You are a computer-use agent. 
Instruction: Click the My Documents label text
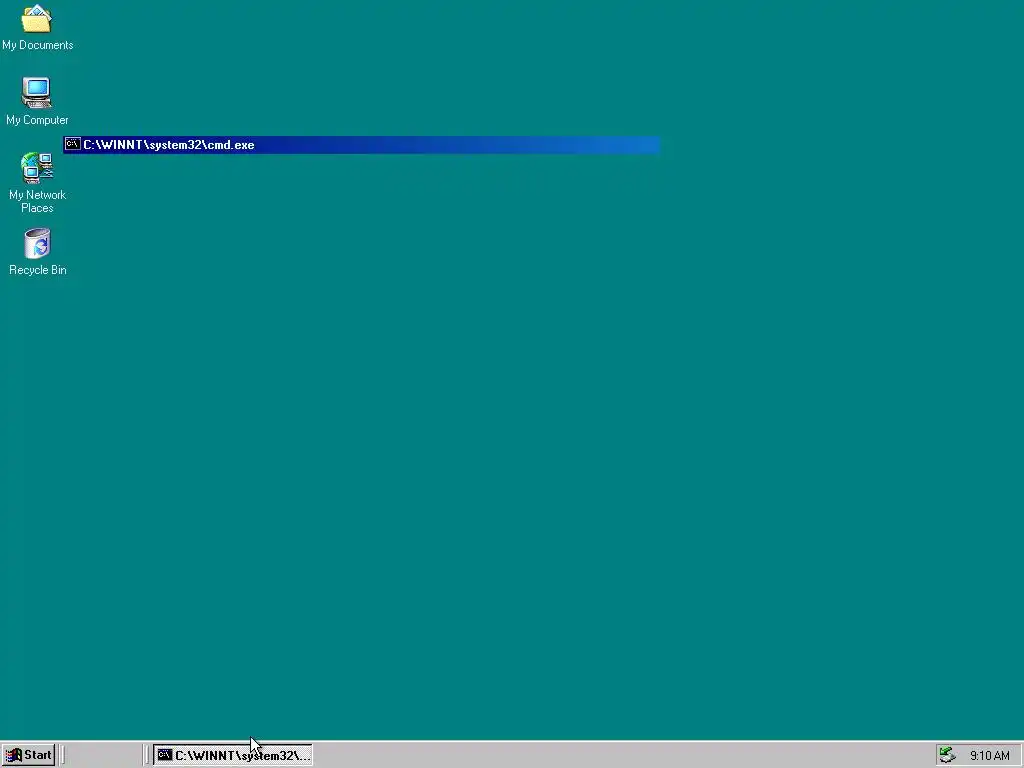[37, 45]
